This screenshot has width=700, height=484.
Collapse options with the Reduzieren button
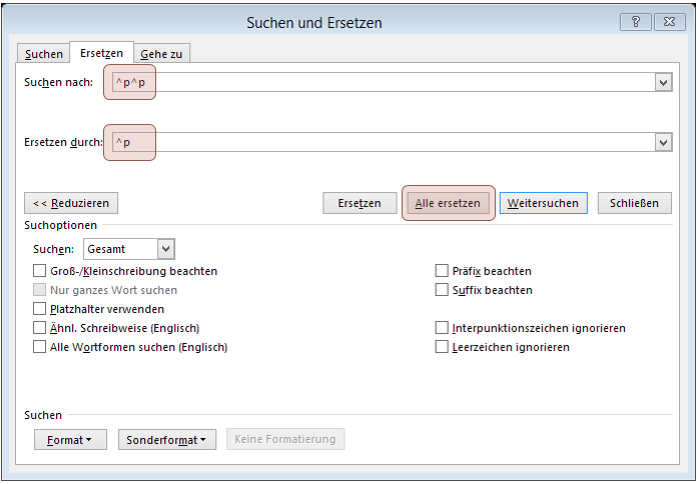pos(70,203)
